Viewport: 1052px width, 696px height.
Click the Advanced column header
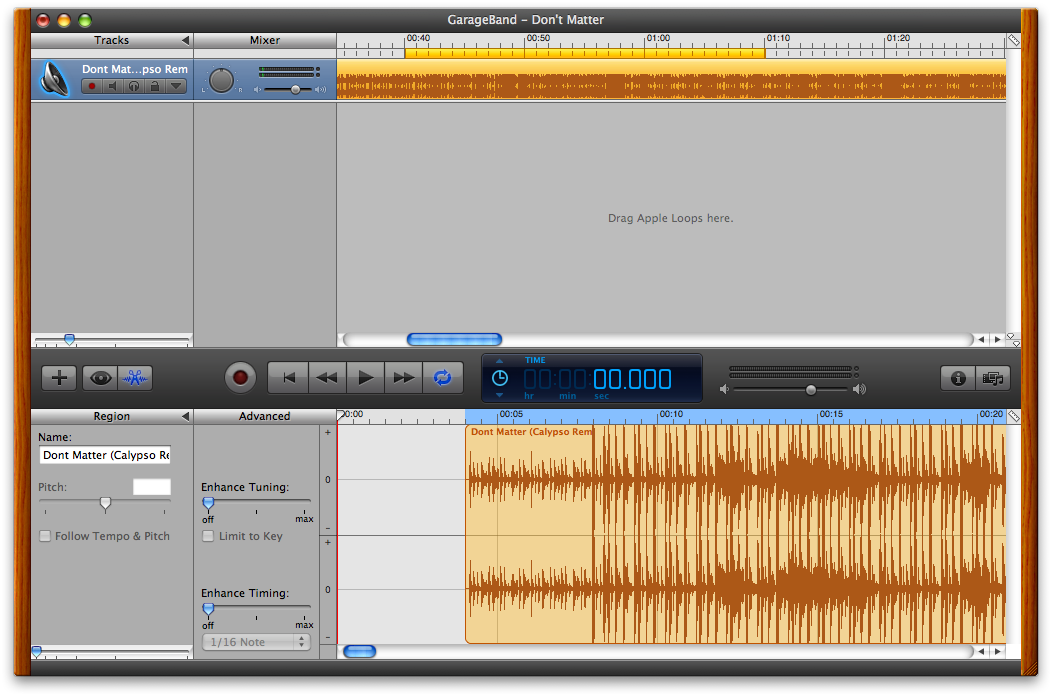click(x=265, y=416)
